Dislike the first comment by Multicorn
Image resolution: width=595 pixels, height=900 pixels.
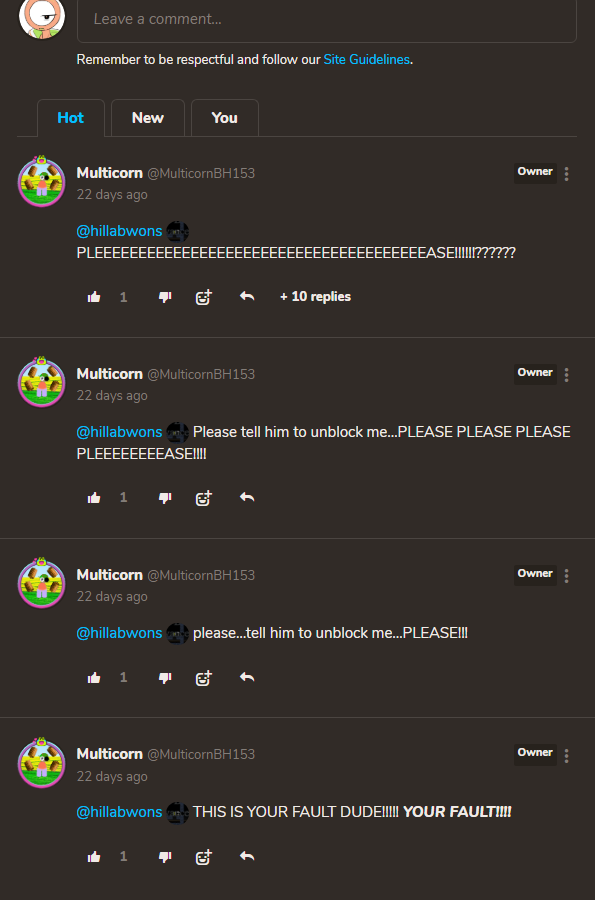coord(165,297)
